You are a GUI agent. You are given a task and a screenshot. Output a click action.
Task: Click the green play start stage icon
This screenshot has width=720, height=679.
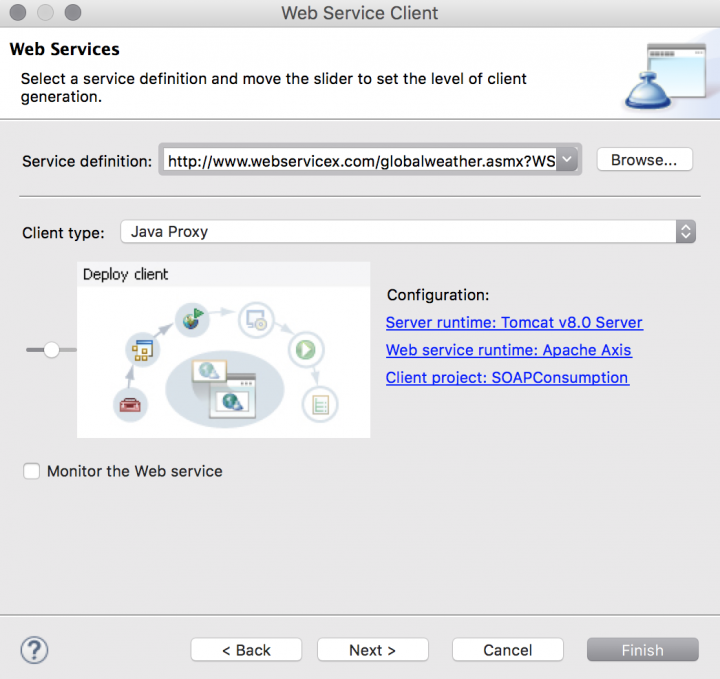tap(304, 350)
